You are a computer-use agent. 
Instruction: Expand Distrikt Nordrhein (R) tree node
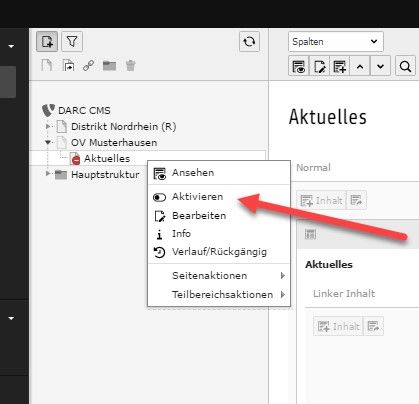pyautogui.click(x=48, y=126)
